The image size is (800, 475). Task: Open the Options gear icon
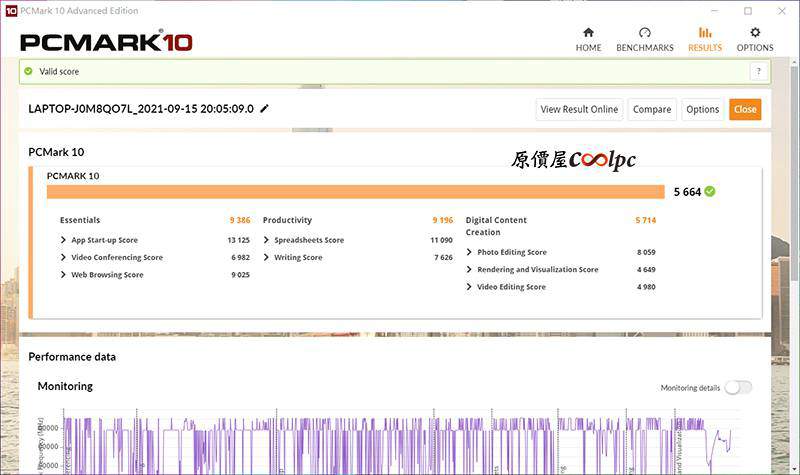pyautogui.click(x=755, y=33)
